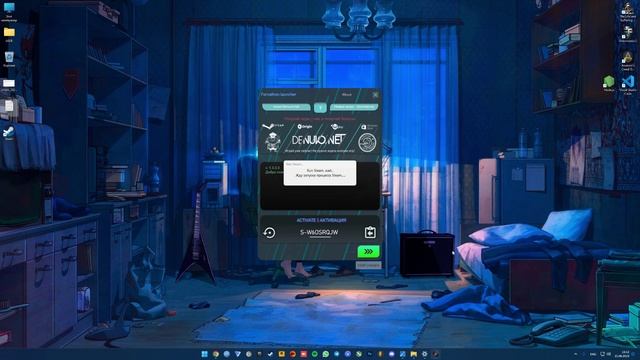Open the Windows Start menu

(204, 354)
